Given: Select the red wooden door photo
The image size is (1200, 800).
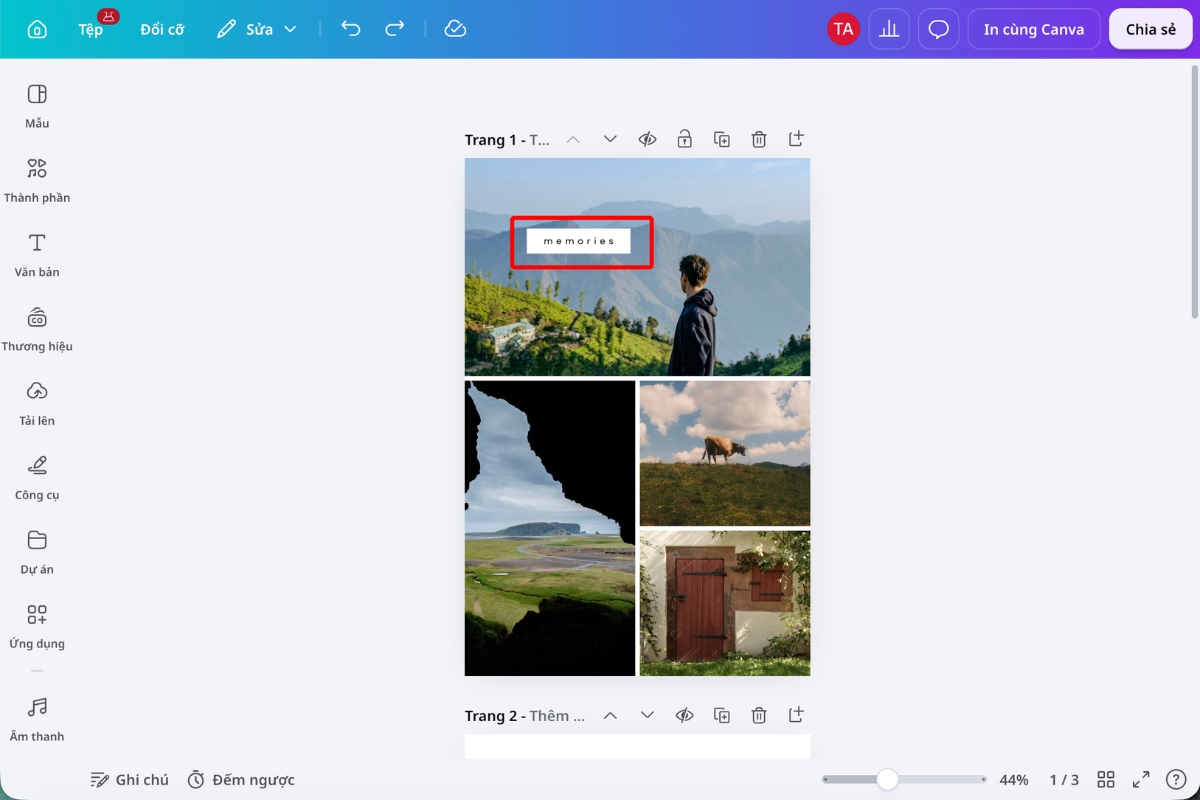Looking at the screenshot, I should 725,603.
